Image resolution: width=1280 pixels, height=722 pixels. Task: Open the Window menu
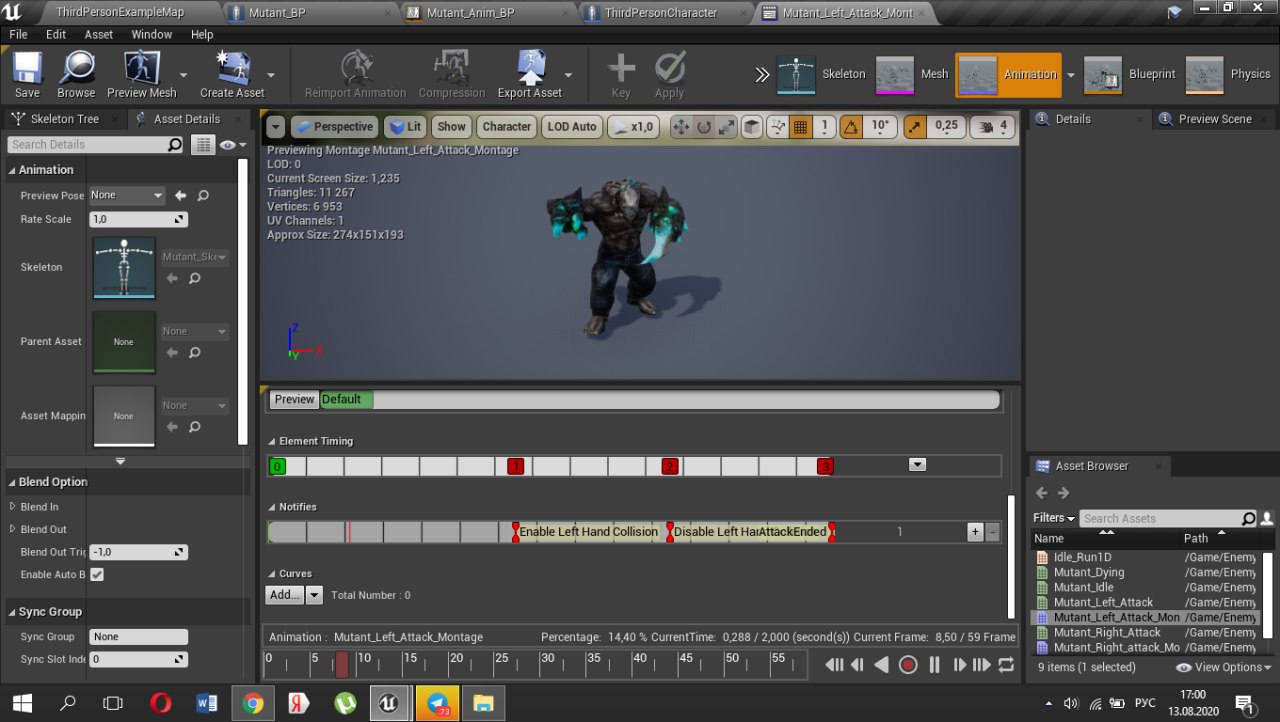pos(152,34)
